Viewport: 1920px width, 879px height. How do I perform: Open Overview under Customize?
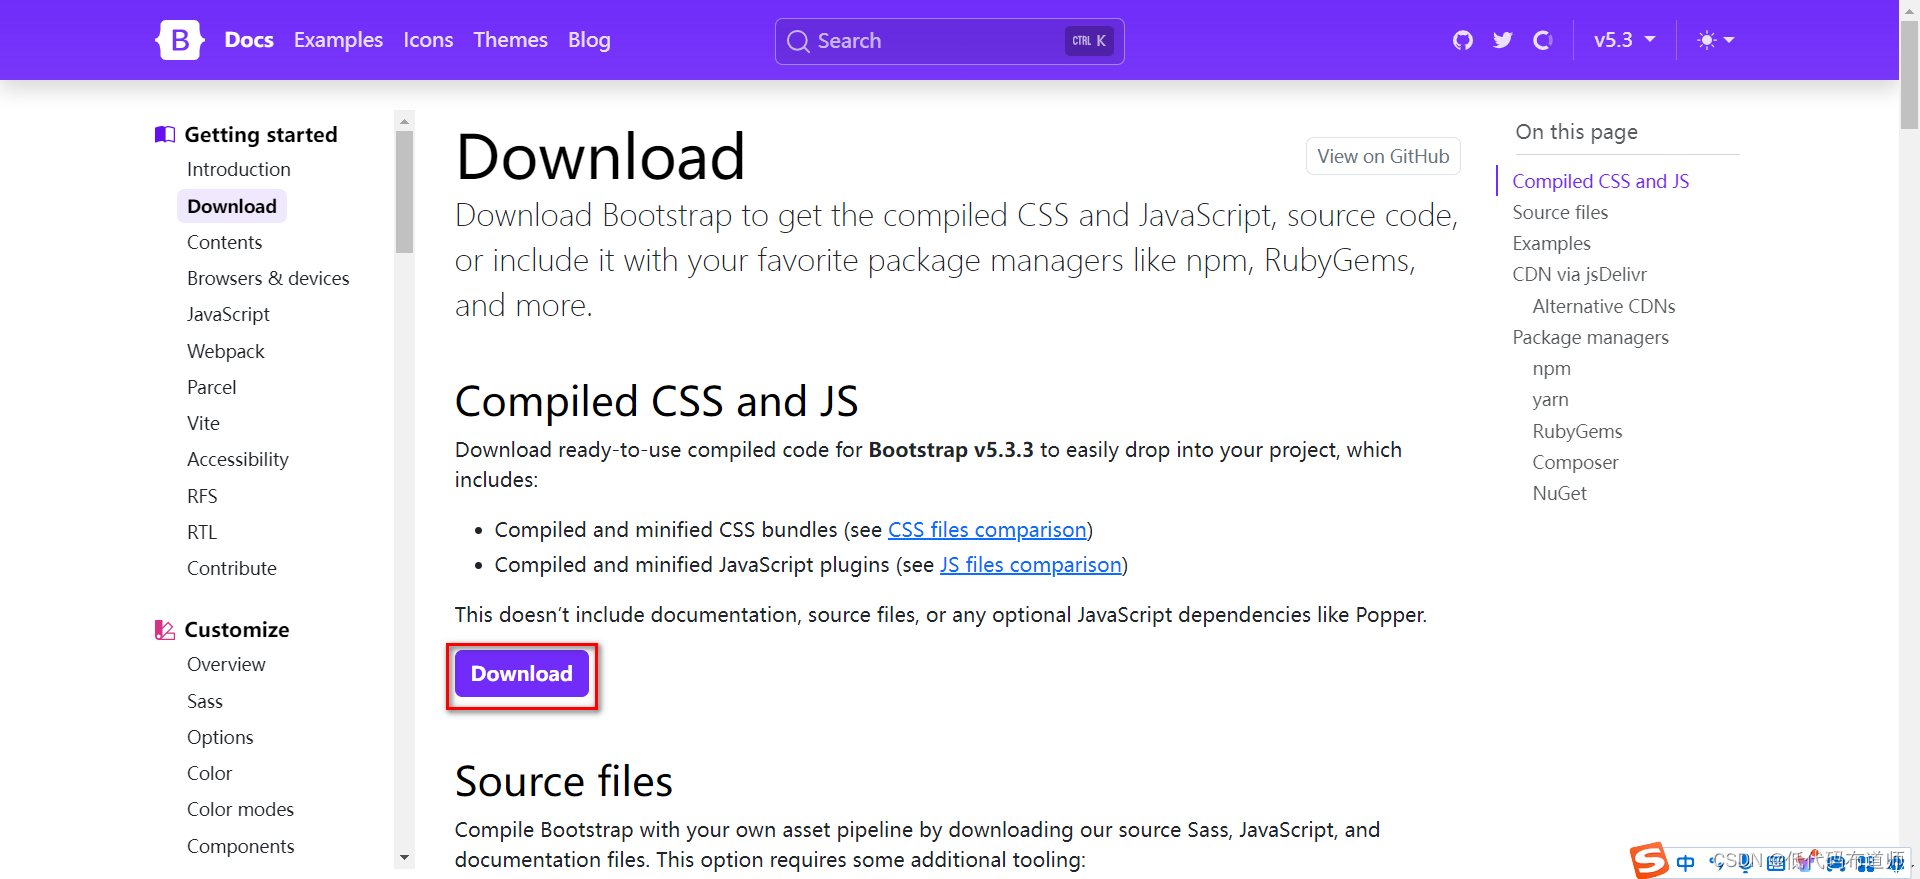point(226,665)
